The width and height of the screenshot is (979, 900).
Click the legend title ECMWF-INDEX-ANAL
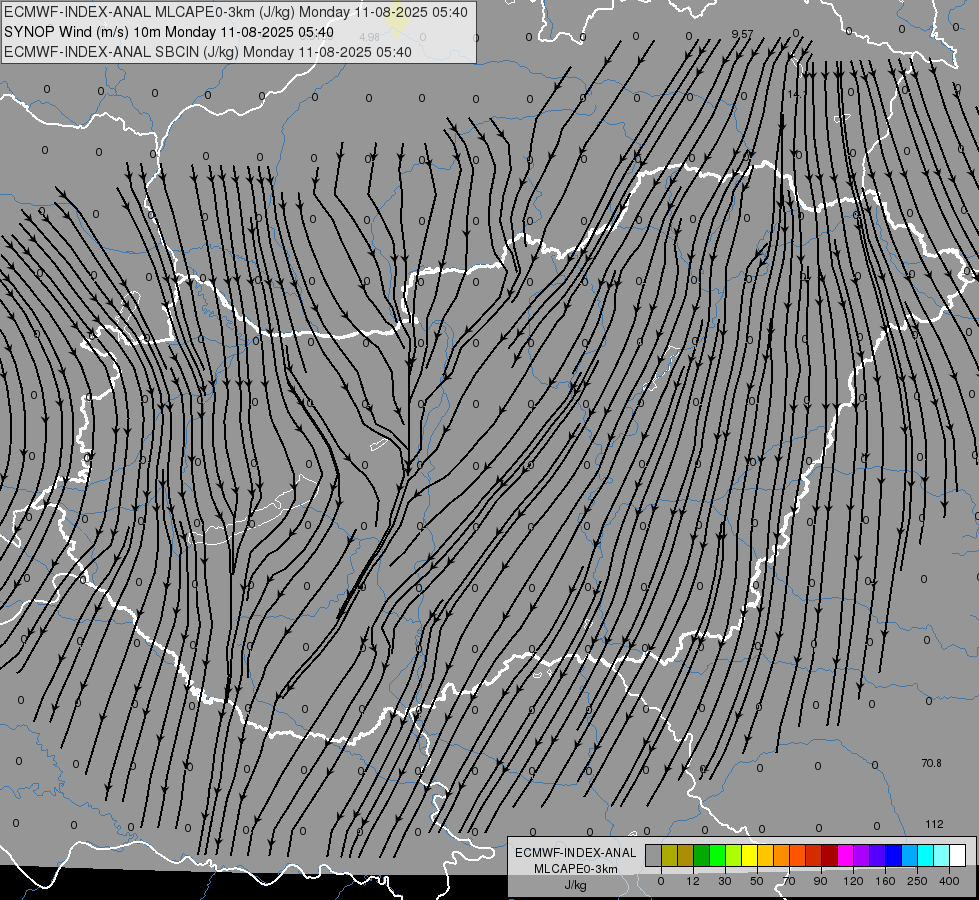(x=576, y=853)
